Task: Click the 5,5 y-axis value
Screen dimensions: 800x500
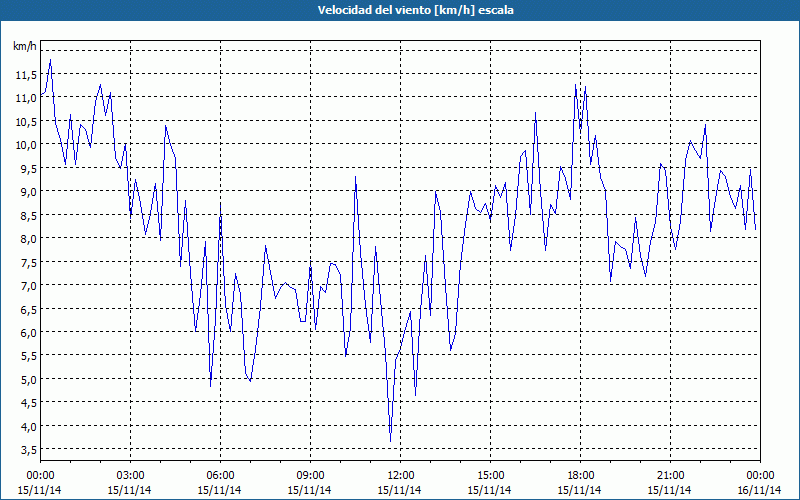Action: point(29,356)
